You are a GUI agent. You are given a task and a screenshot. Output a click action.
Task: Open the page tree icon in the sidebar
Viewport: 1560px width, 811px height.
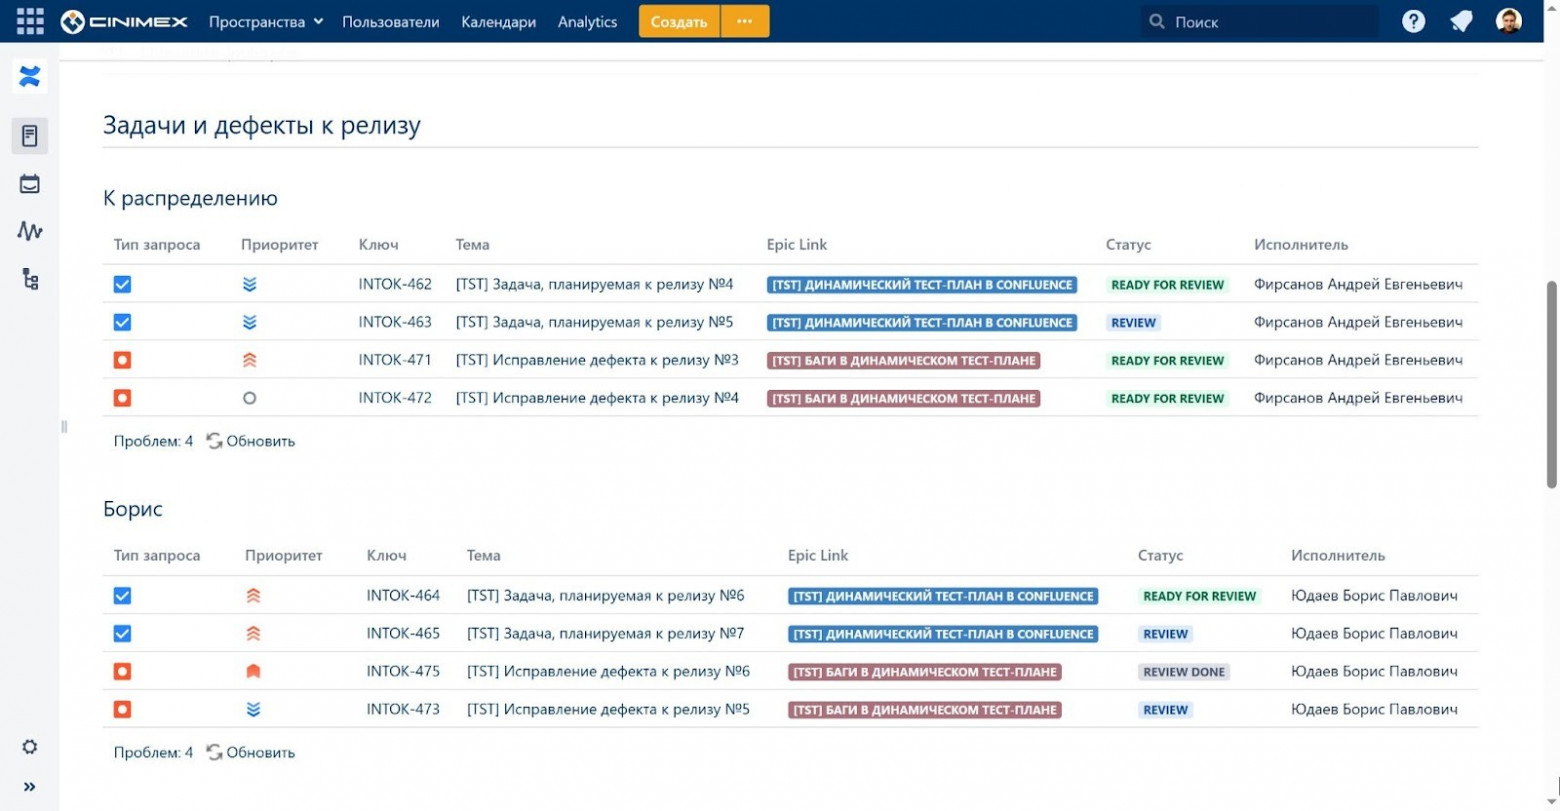pos(30,279)
